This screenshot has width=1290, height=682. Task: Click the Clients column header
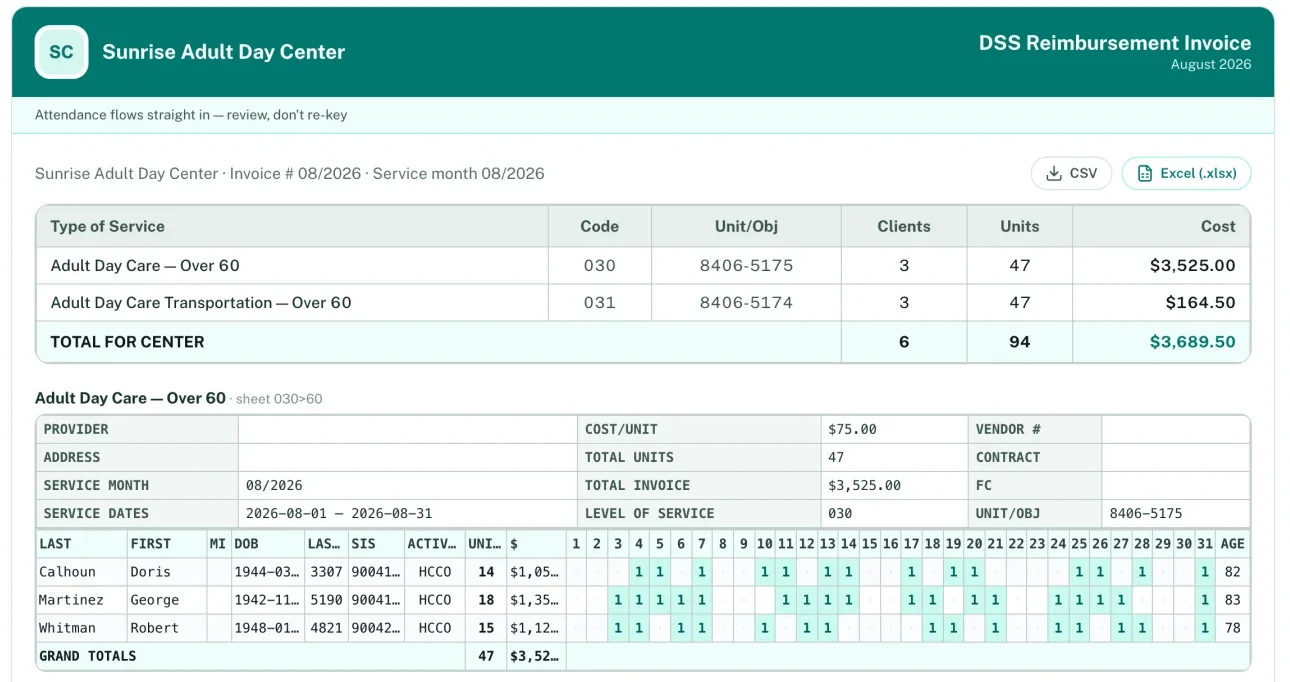(x=904, y=226)
